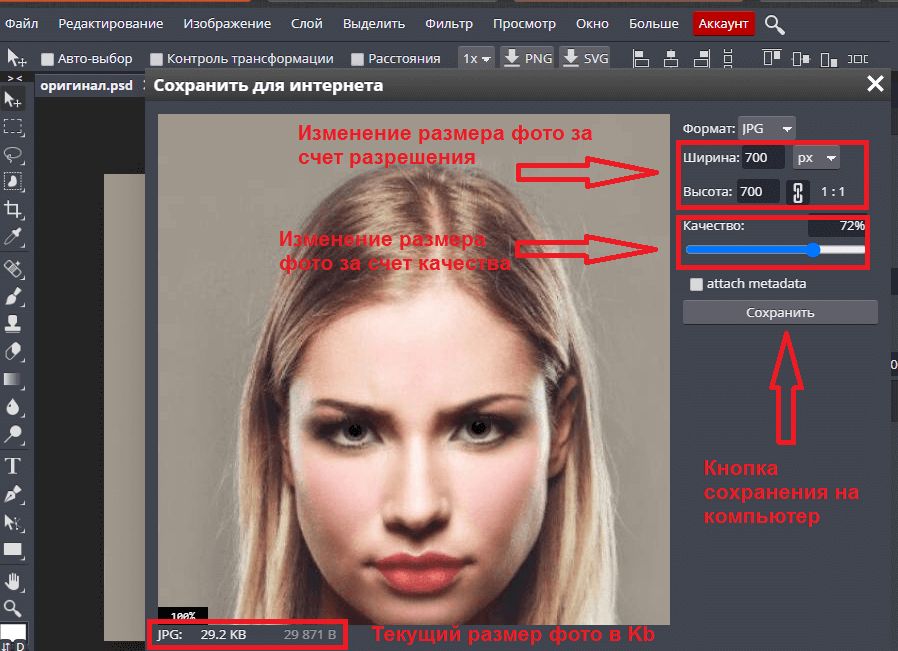
Task: Click the PNG quick export button
Action: (x=527, y=58)
